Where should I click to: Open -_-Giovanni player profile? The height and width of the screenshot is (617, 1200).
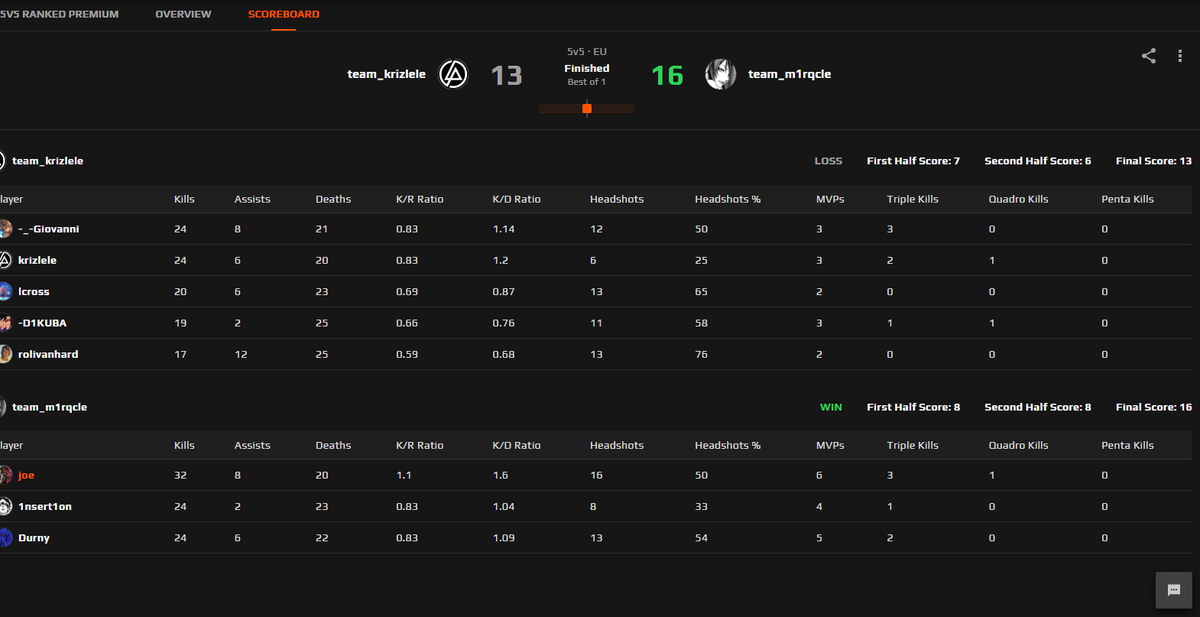(48, 229)
